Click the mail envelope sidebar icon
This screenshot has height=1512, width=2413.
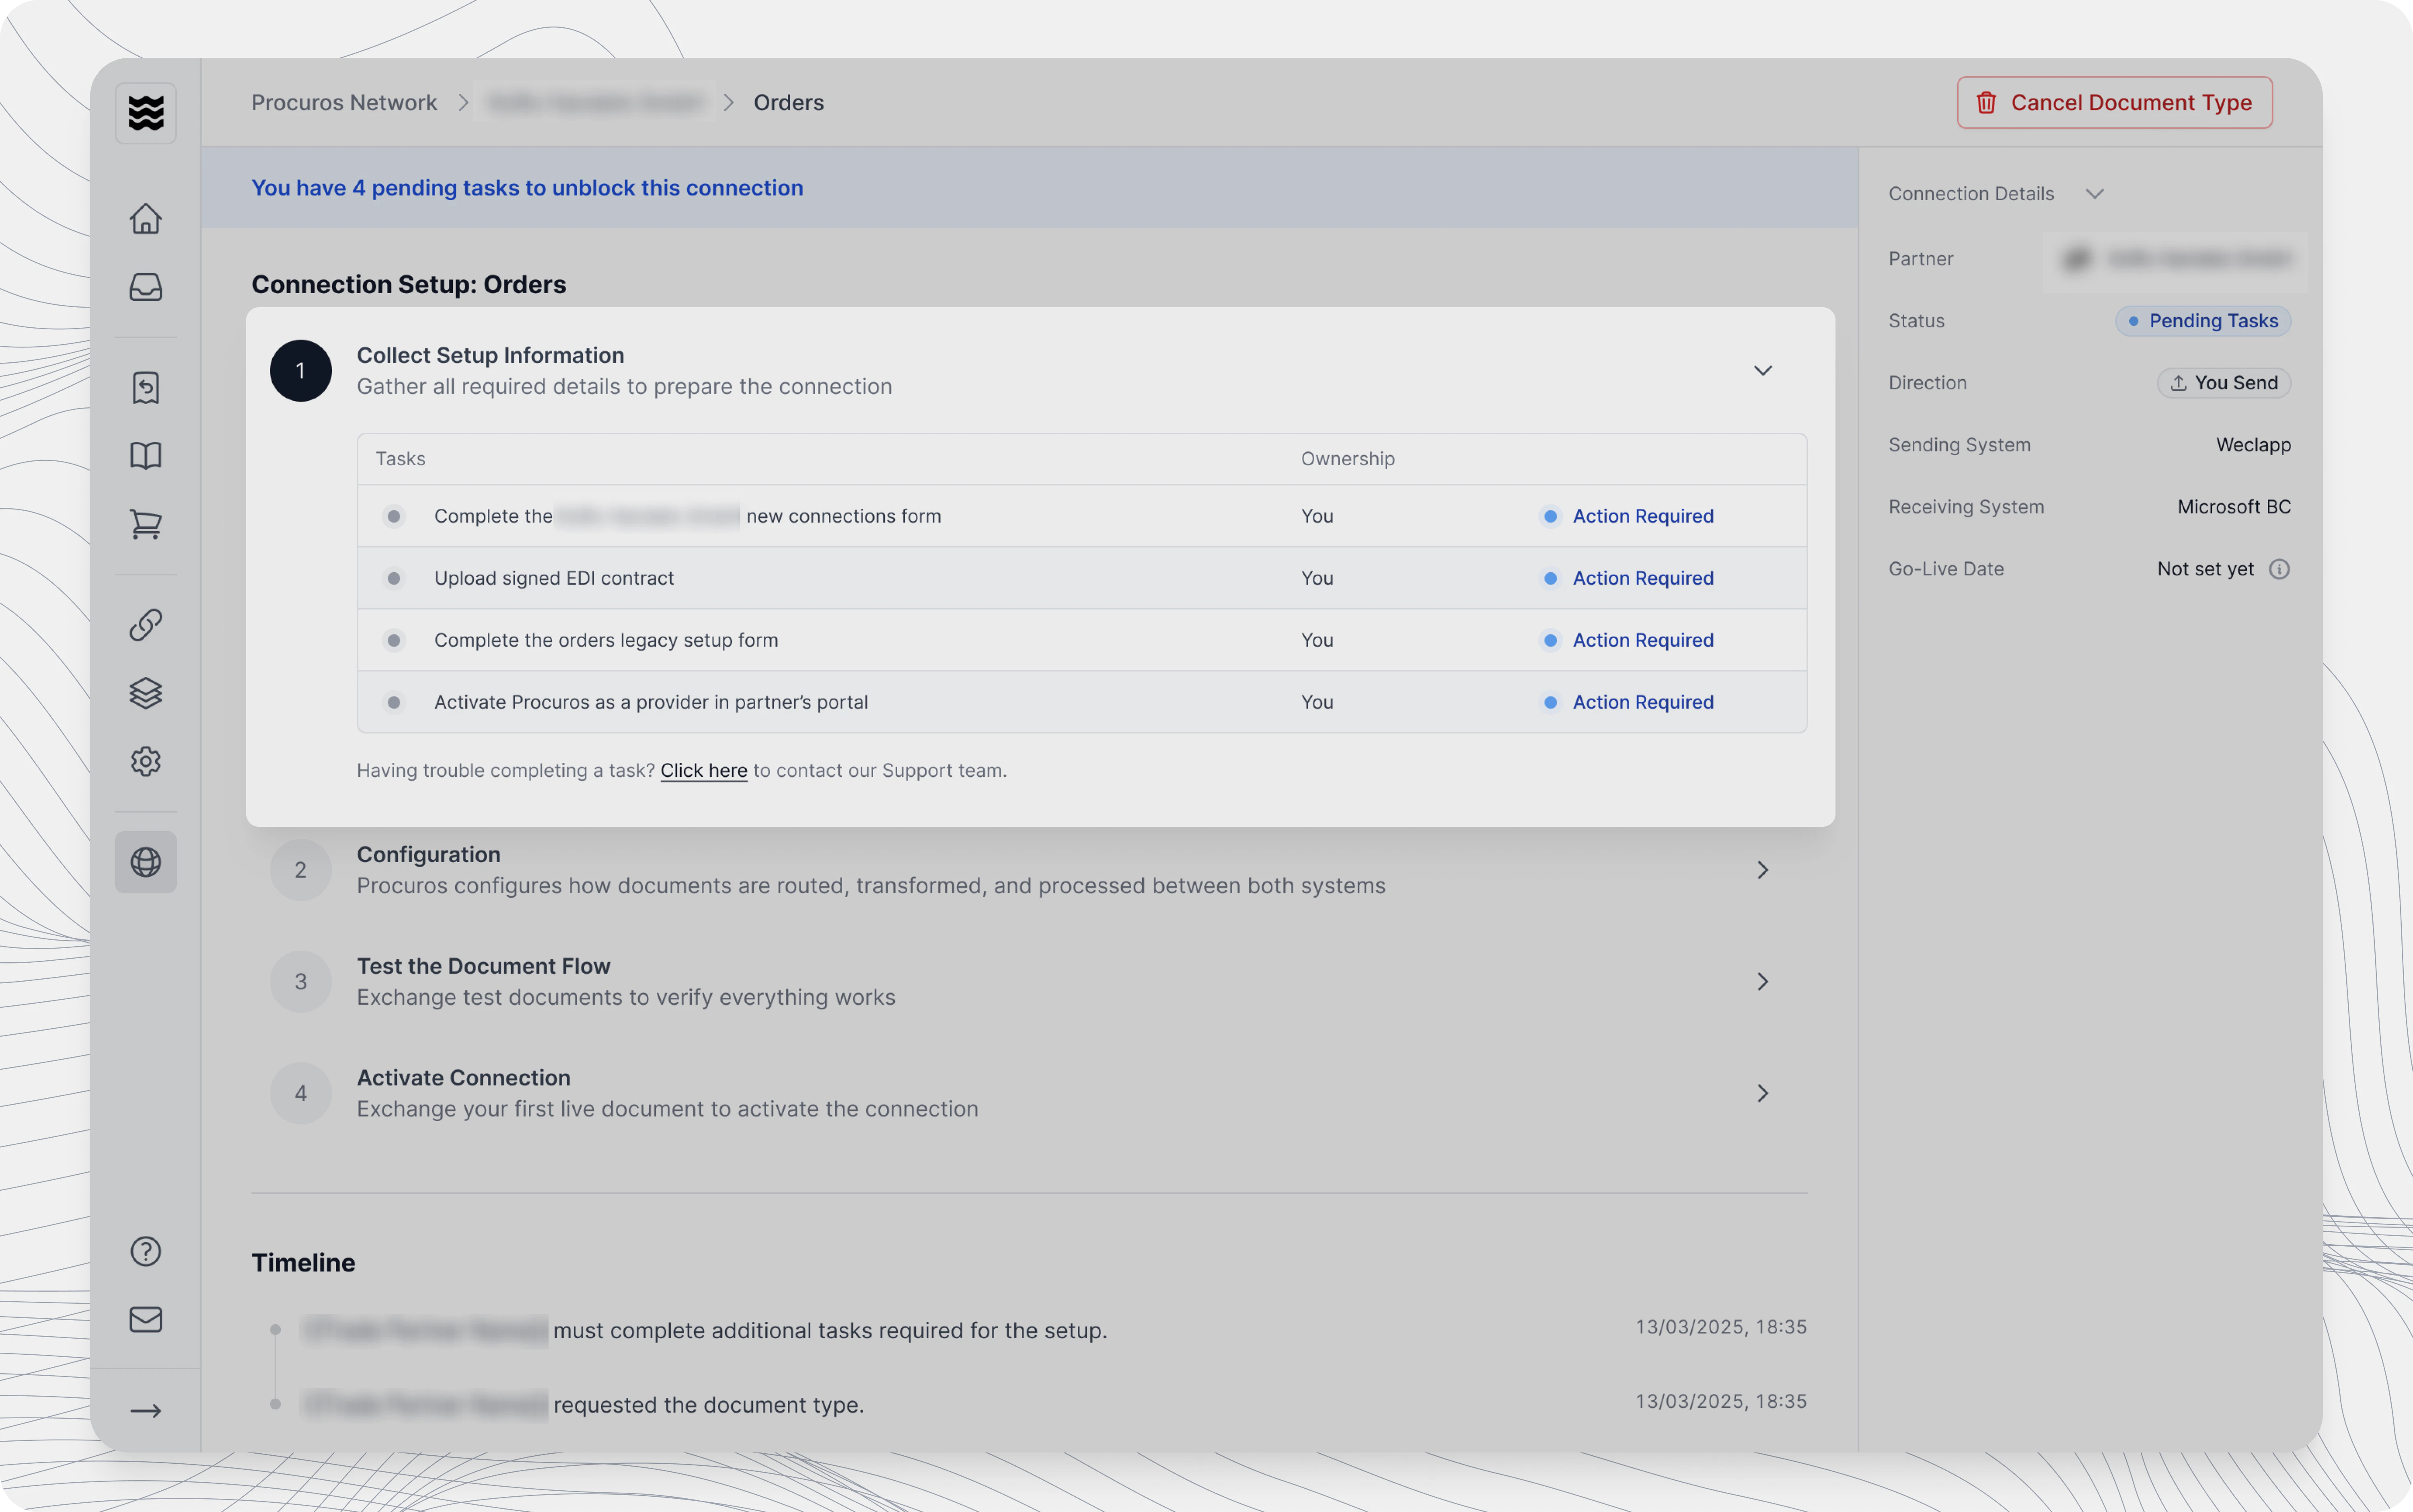tap(146, 1319)
